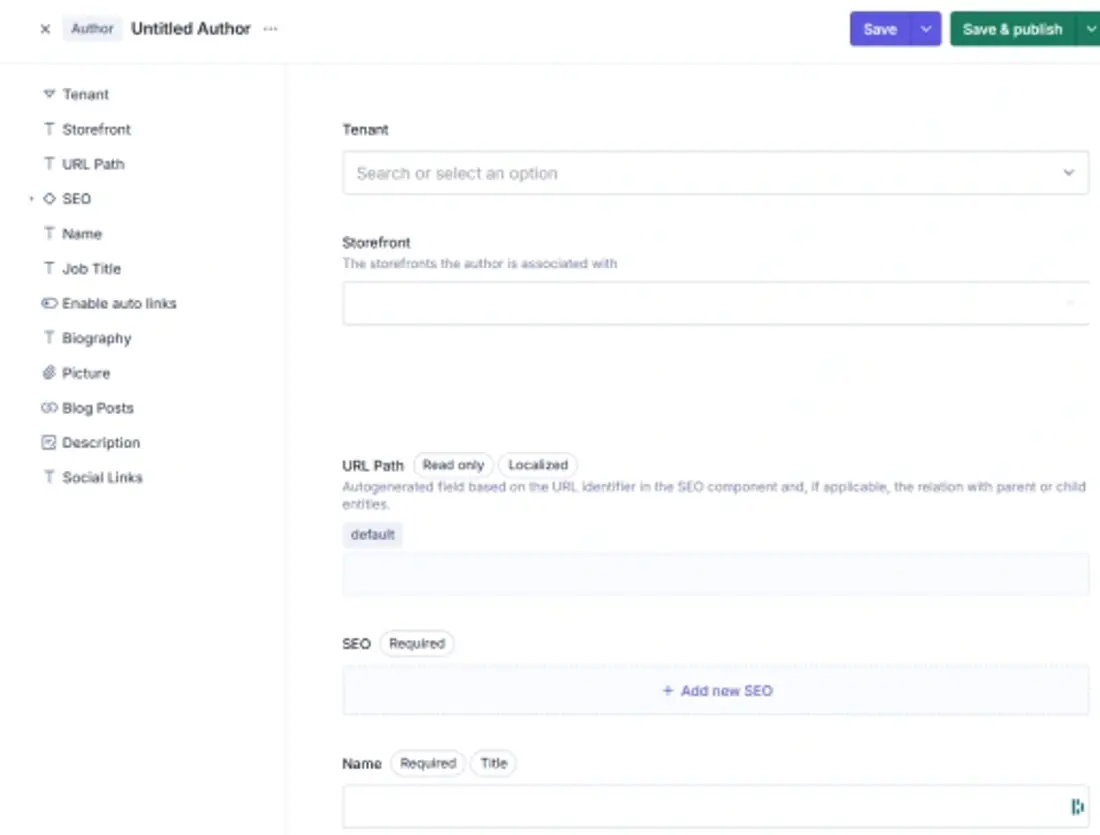
Task: Expand the SEO item arrow in sidebar
Action: 32,199
